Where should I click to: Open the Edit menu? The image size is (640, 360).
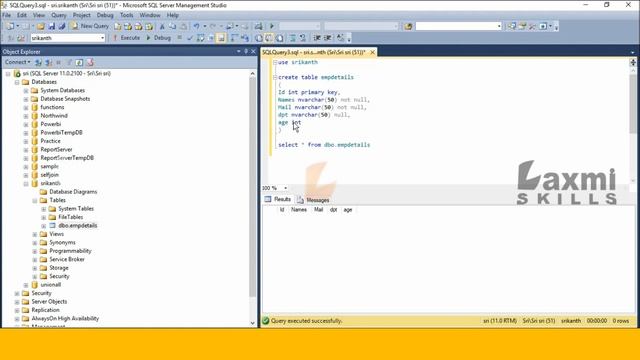point(22,15)
